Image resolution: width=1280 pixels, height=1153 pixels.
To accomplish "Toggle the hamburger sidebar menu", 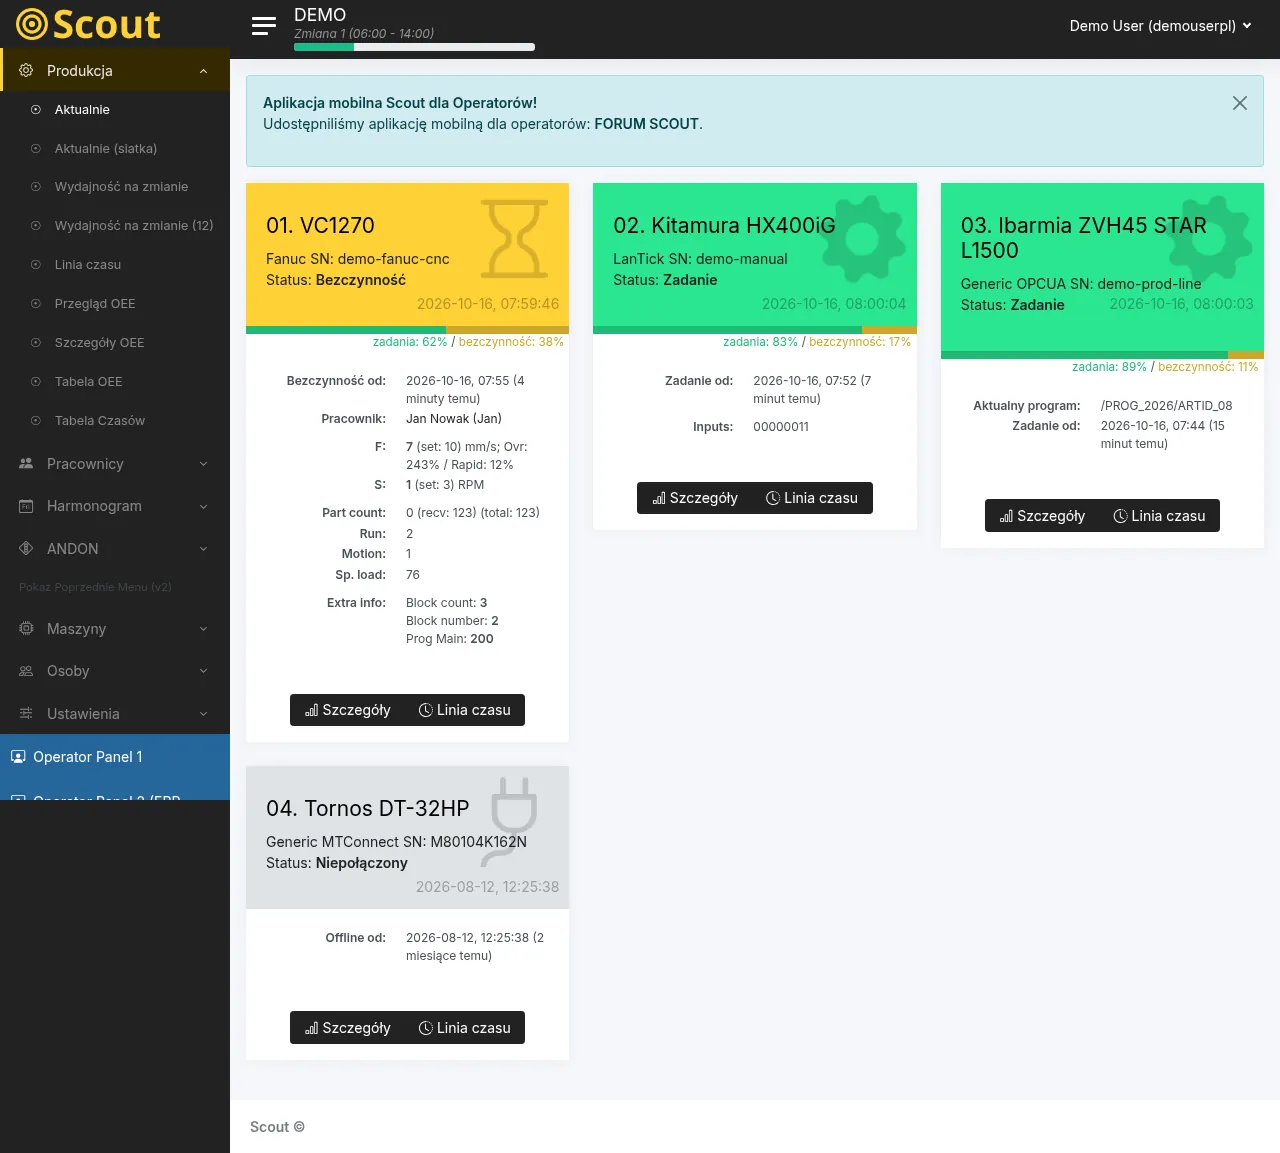I will pyautogui.click(x=264, y=26).
